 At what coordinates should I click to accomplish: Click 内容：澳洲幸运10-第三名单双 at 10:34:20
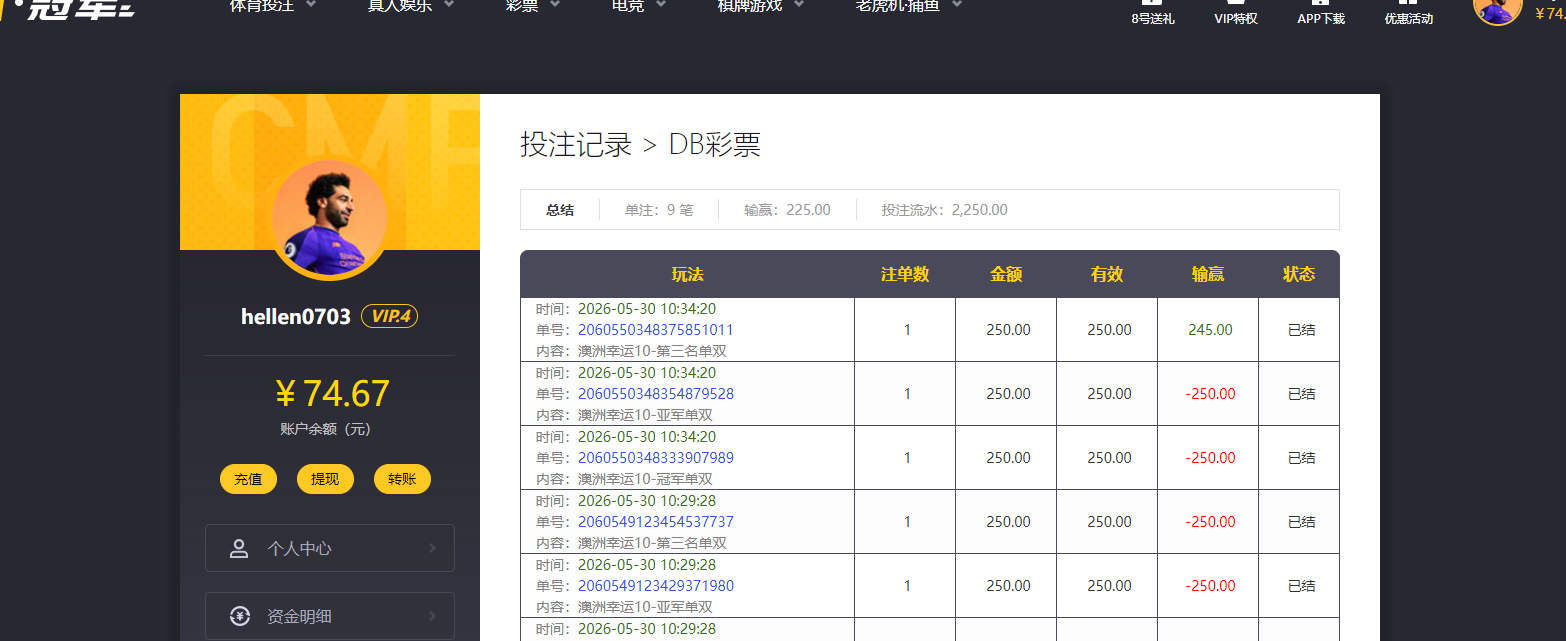[x=631, y=351]
